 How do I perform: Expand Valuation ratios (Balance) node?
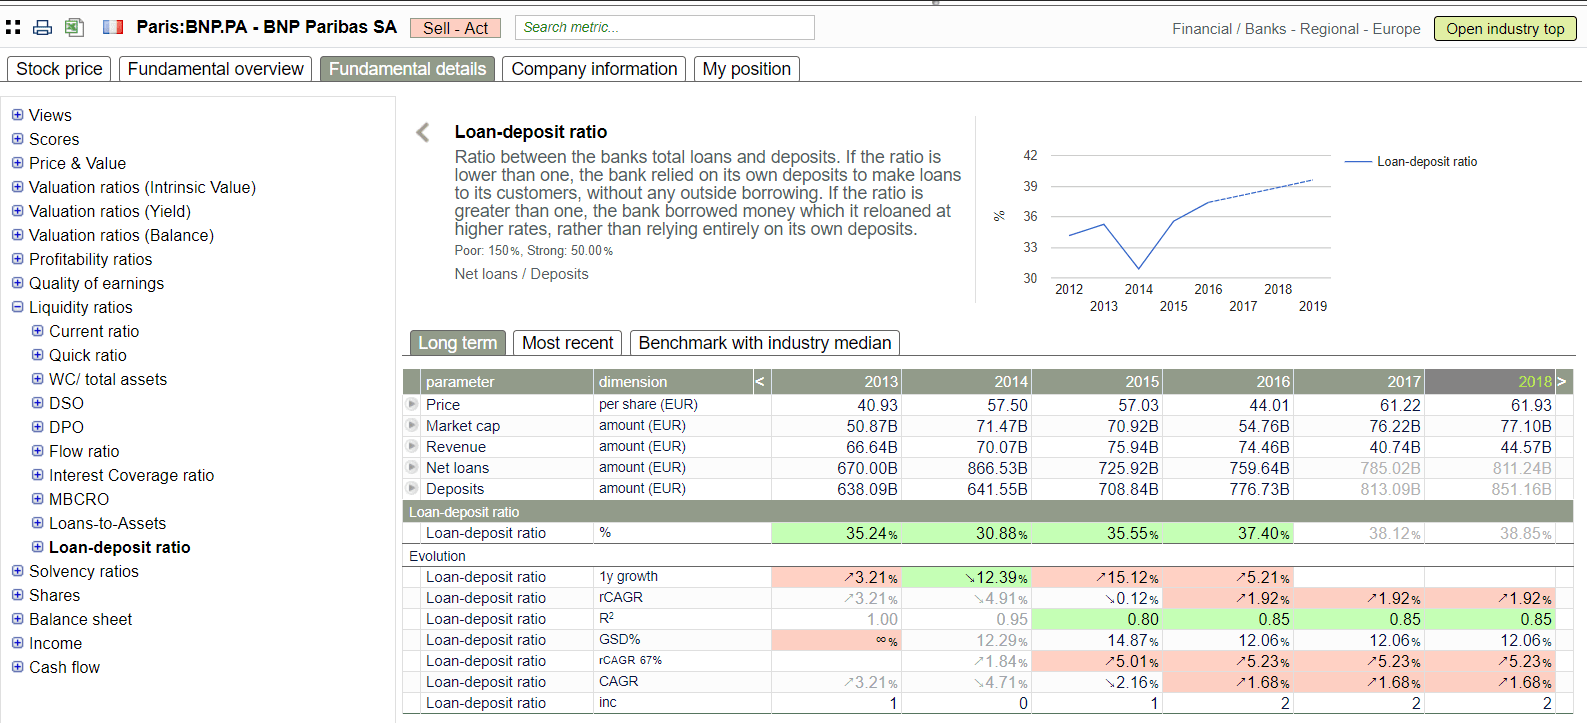click(17, 234)
